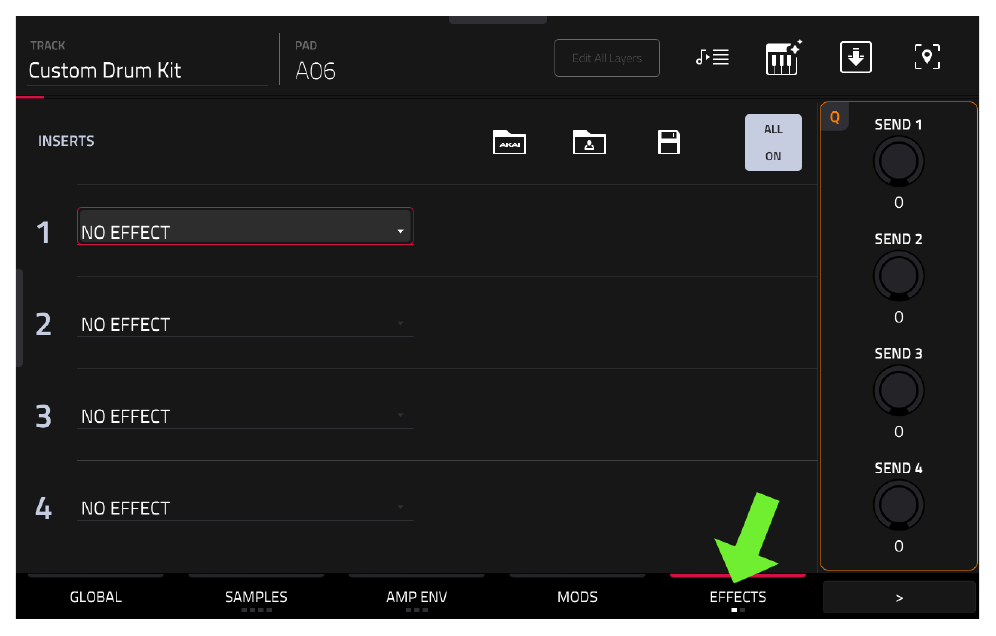Switch to the MODS tab
Viewport: 996px width, 636px height.
(x=577, y=596)
